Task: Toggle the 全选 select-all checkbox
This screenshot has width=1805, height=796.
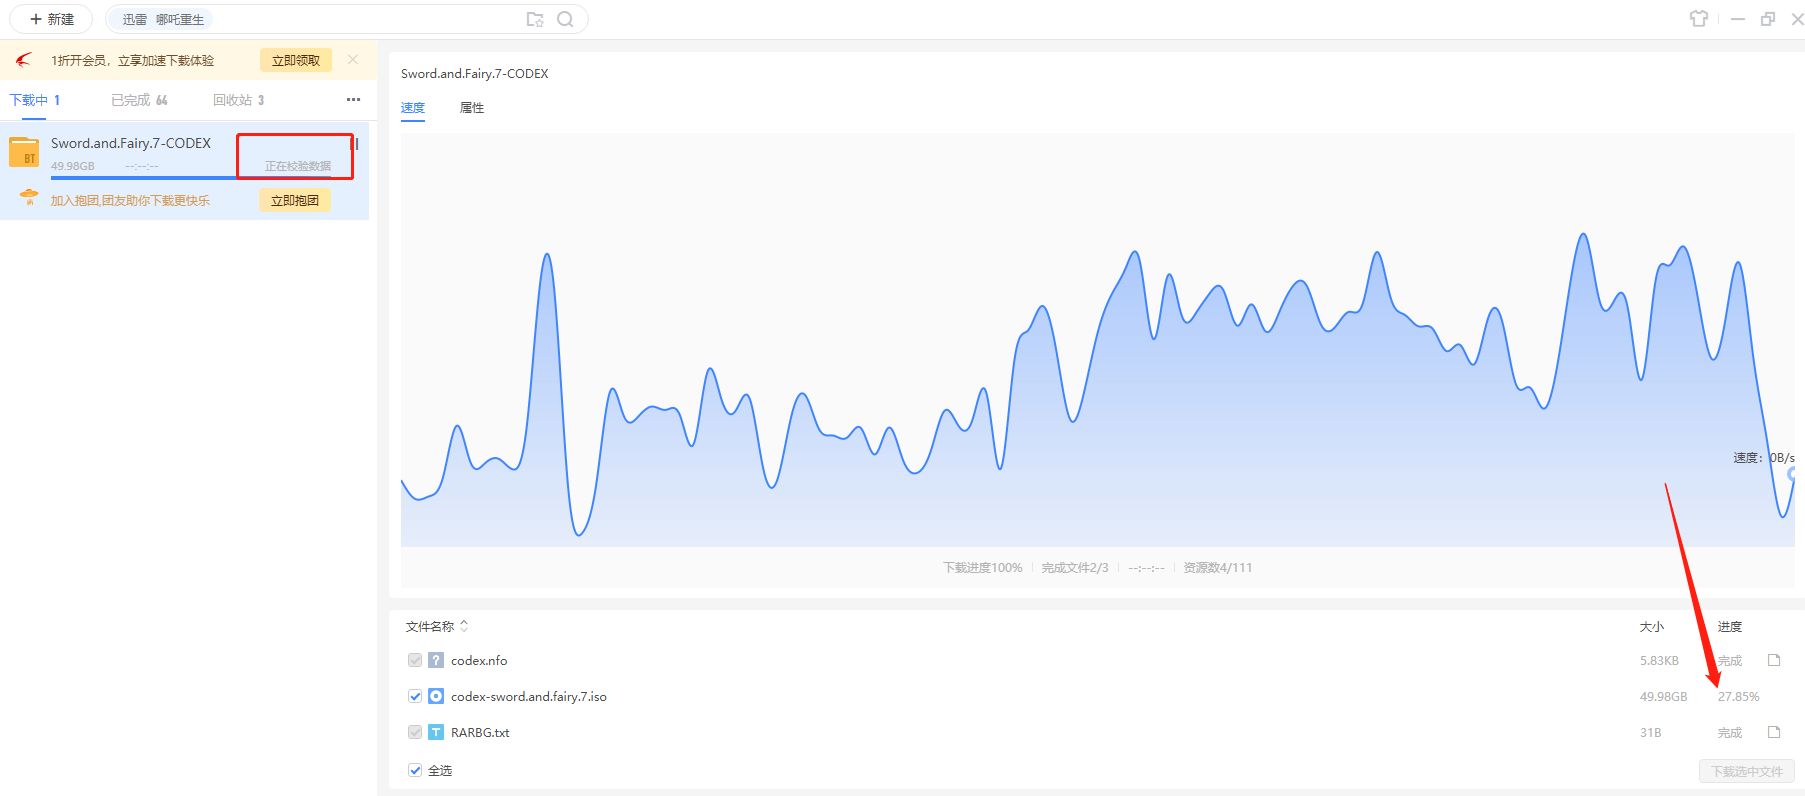Action: (415, 770)
